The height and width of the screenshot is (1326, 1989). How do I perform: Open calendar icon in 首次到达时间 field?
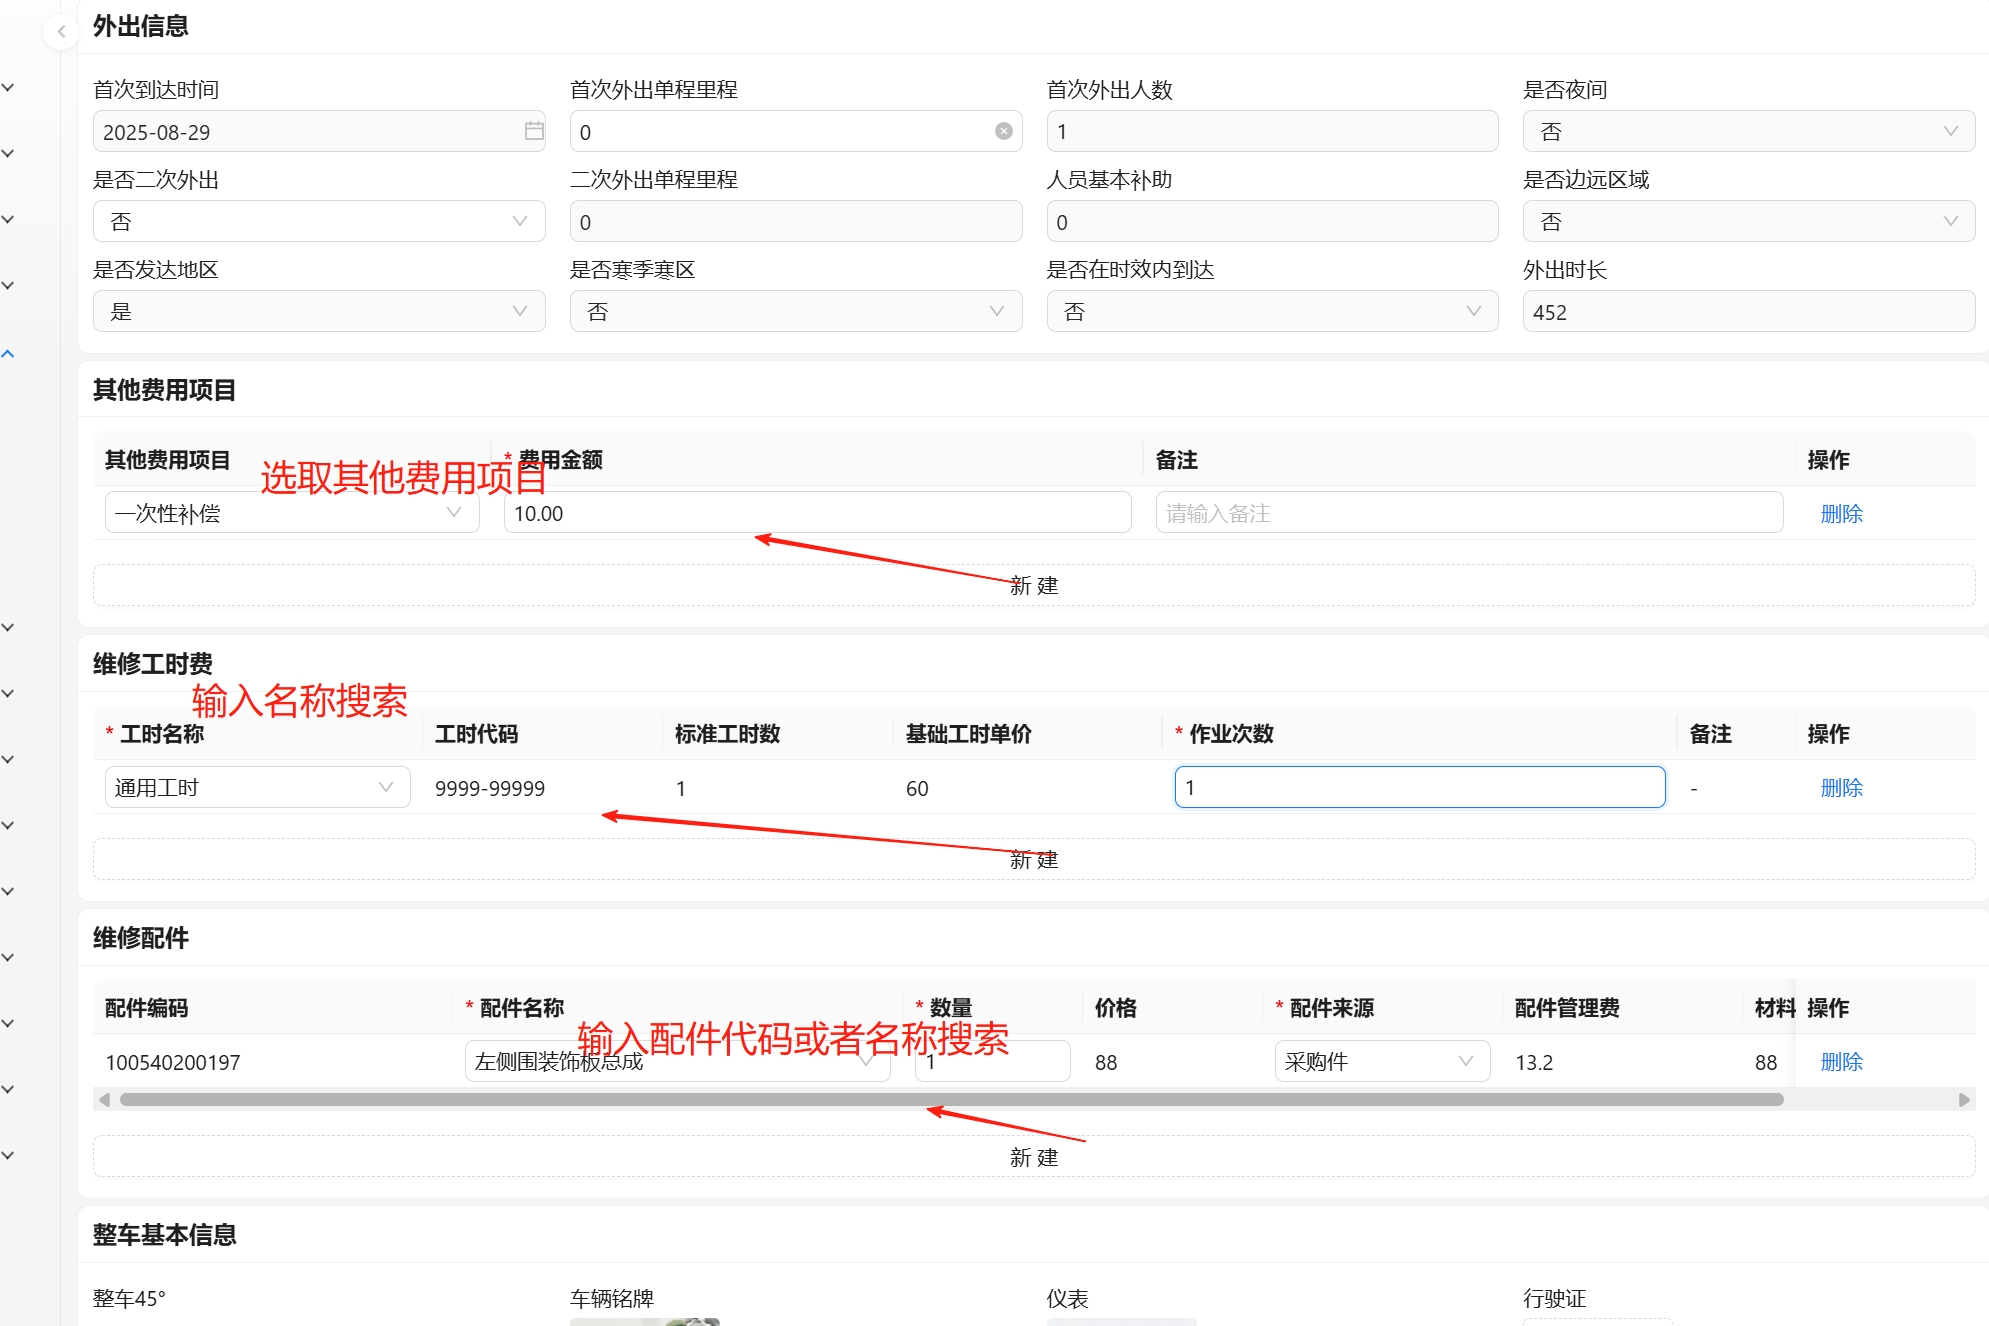tap(534, 131)
